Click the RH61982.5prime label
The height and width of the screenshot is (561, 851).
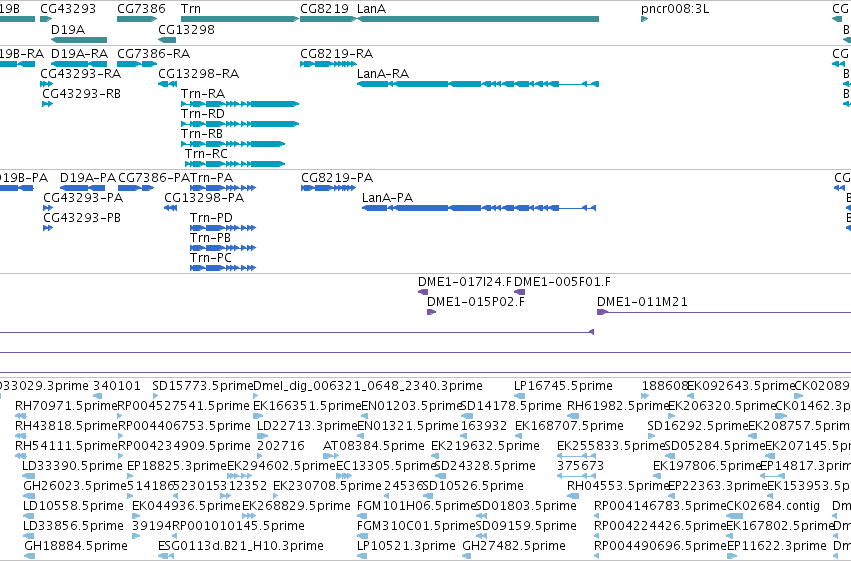(x=618, y=406)
